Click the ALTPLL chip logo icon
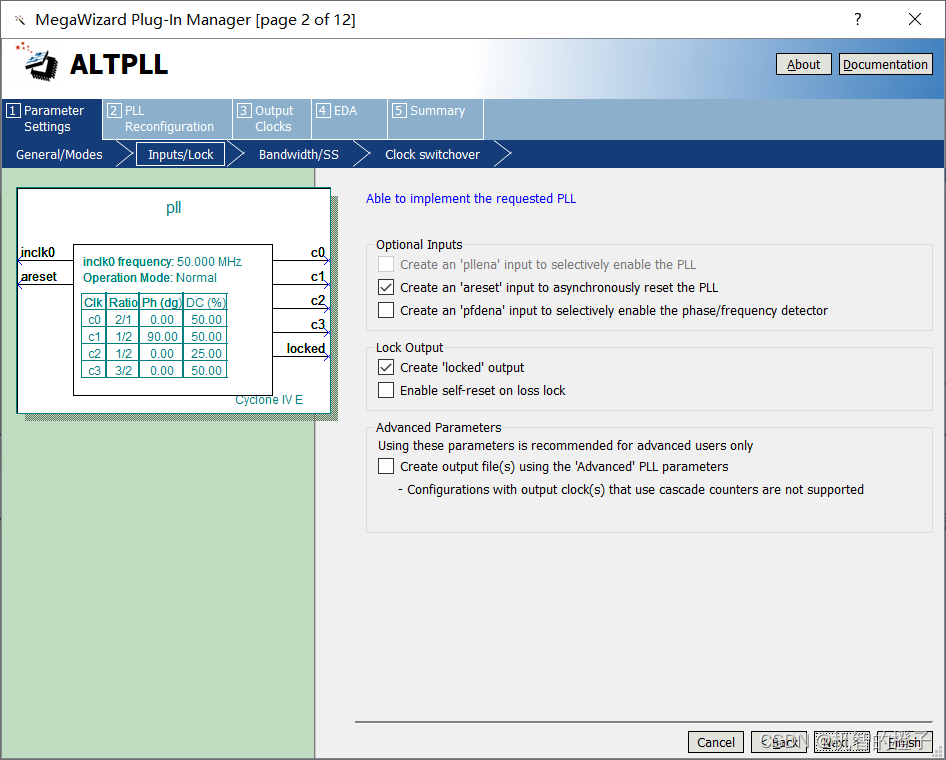 38,62
